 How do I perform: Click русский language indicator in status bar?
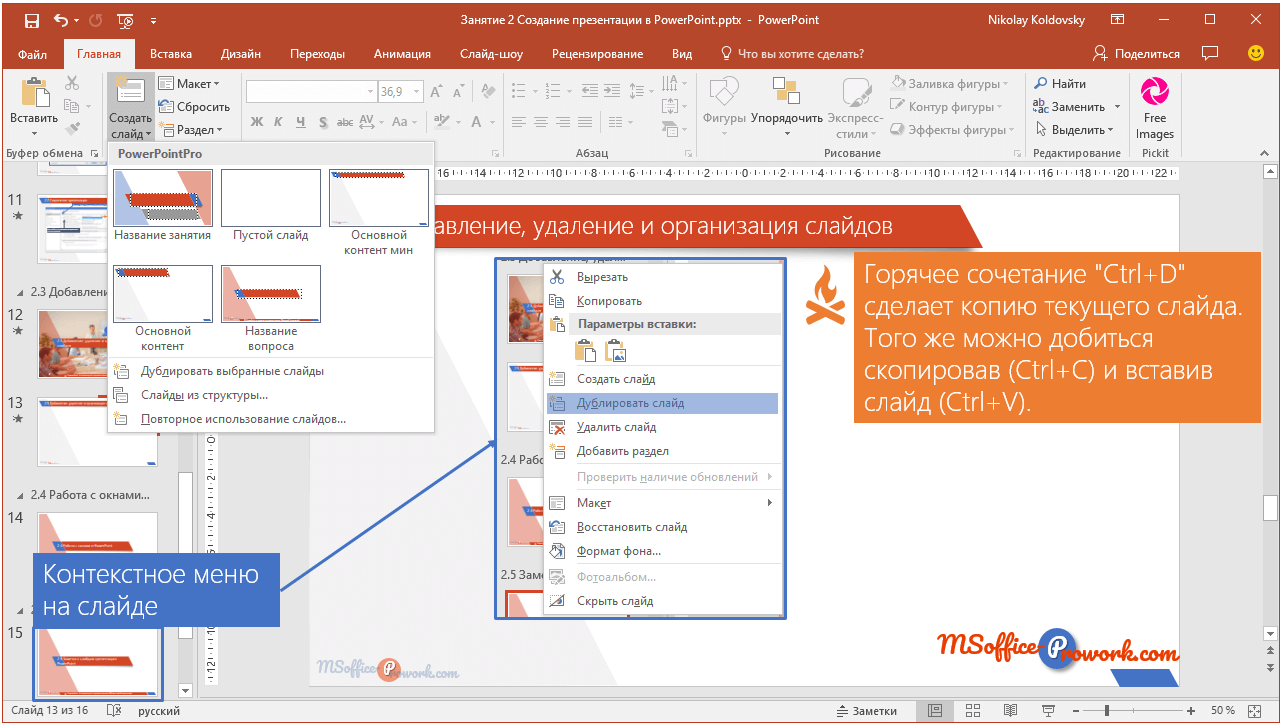159,711
